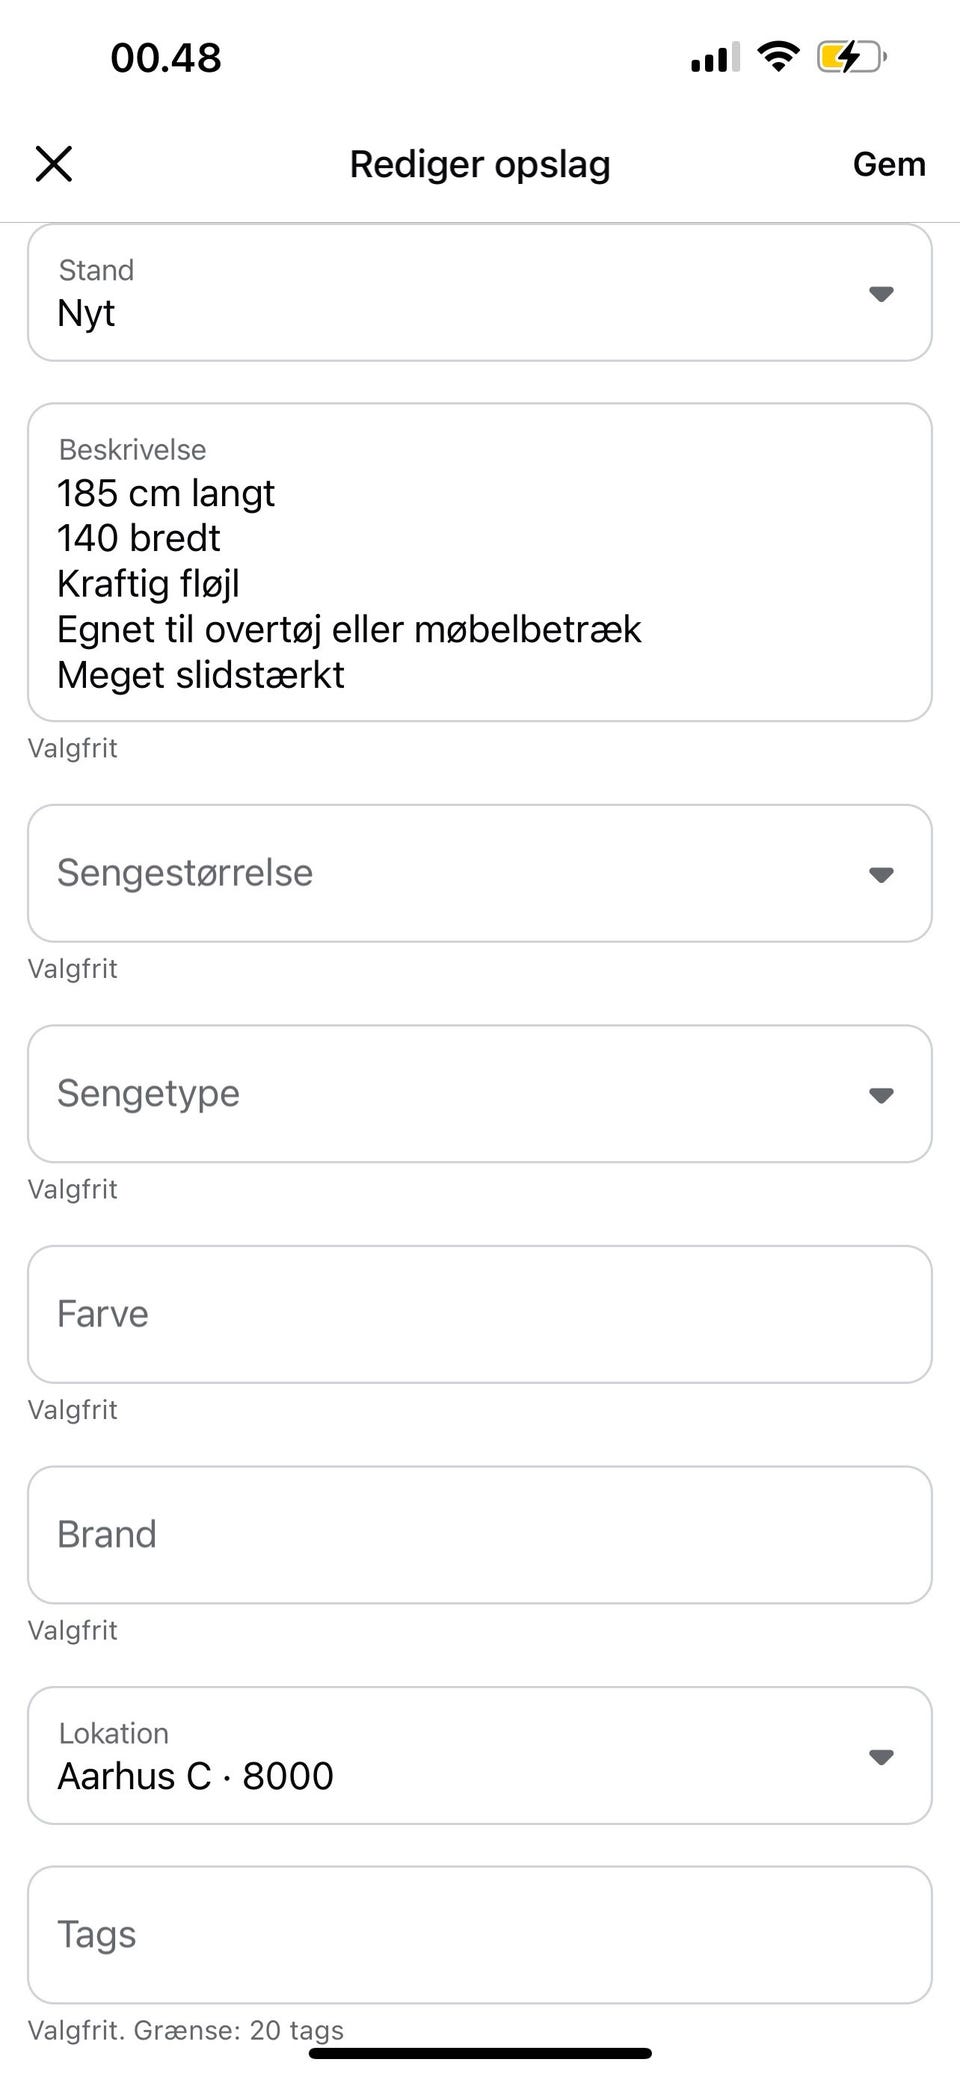The width and height of the screenshot is (960, 2077).
Task: Enter a brand in Brand field
Action: tap(480, 1535)
